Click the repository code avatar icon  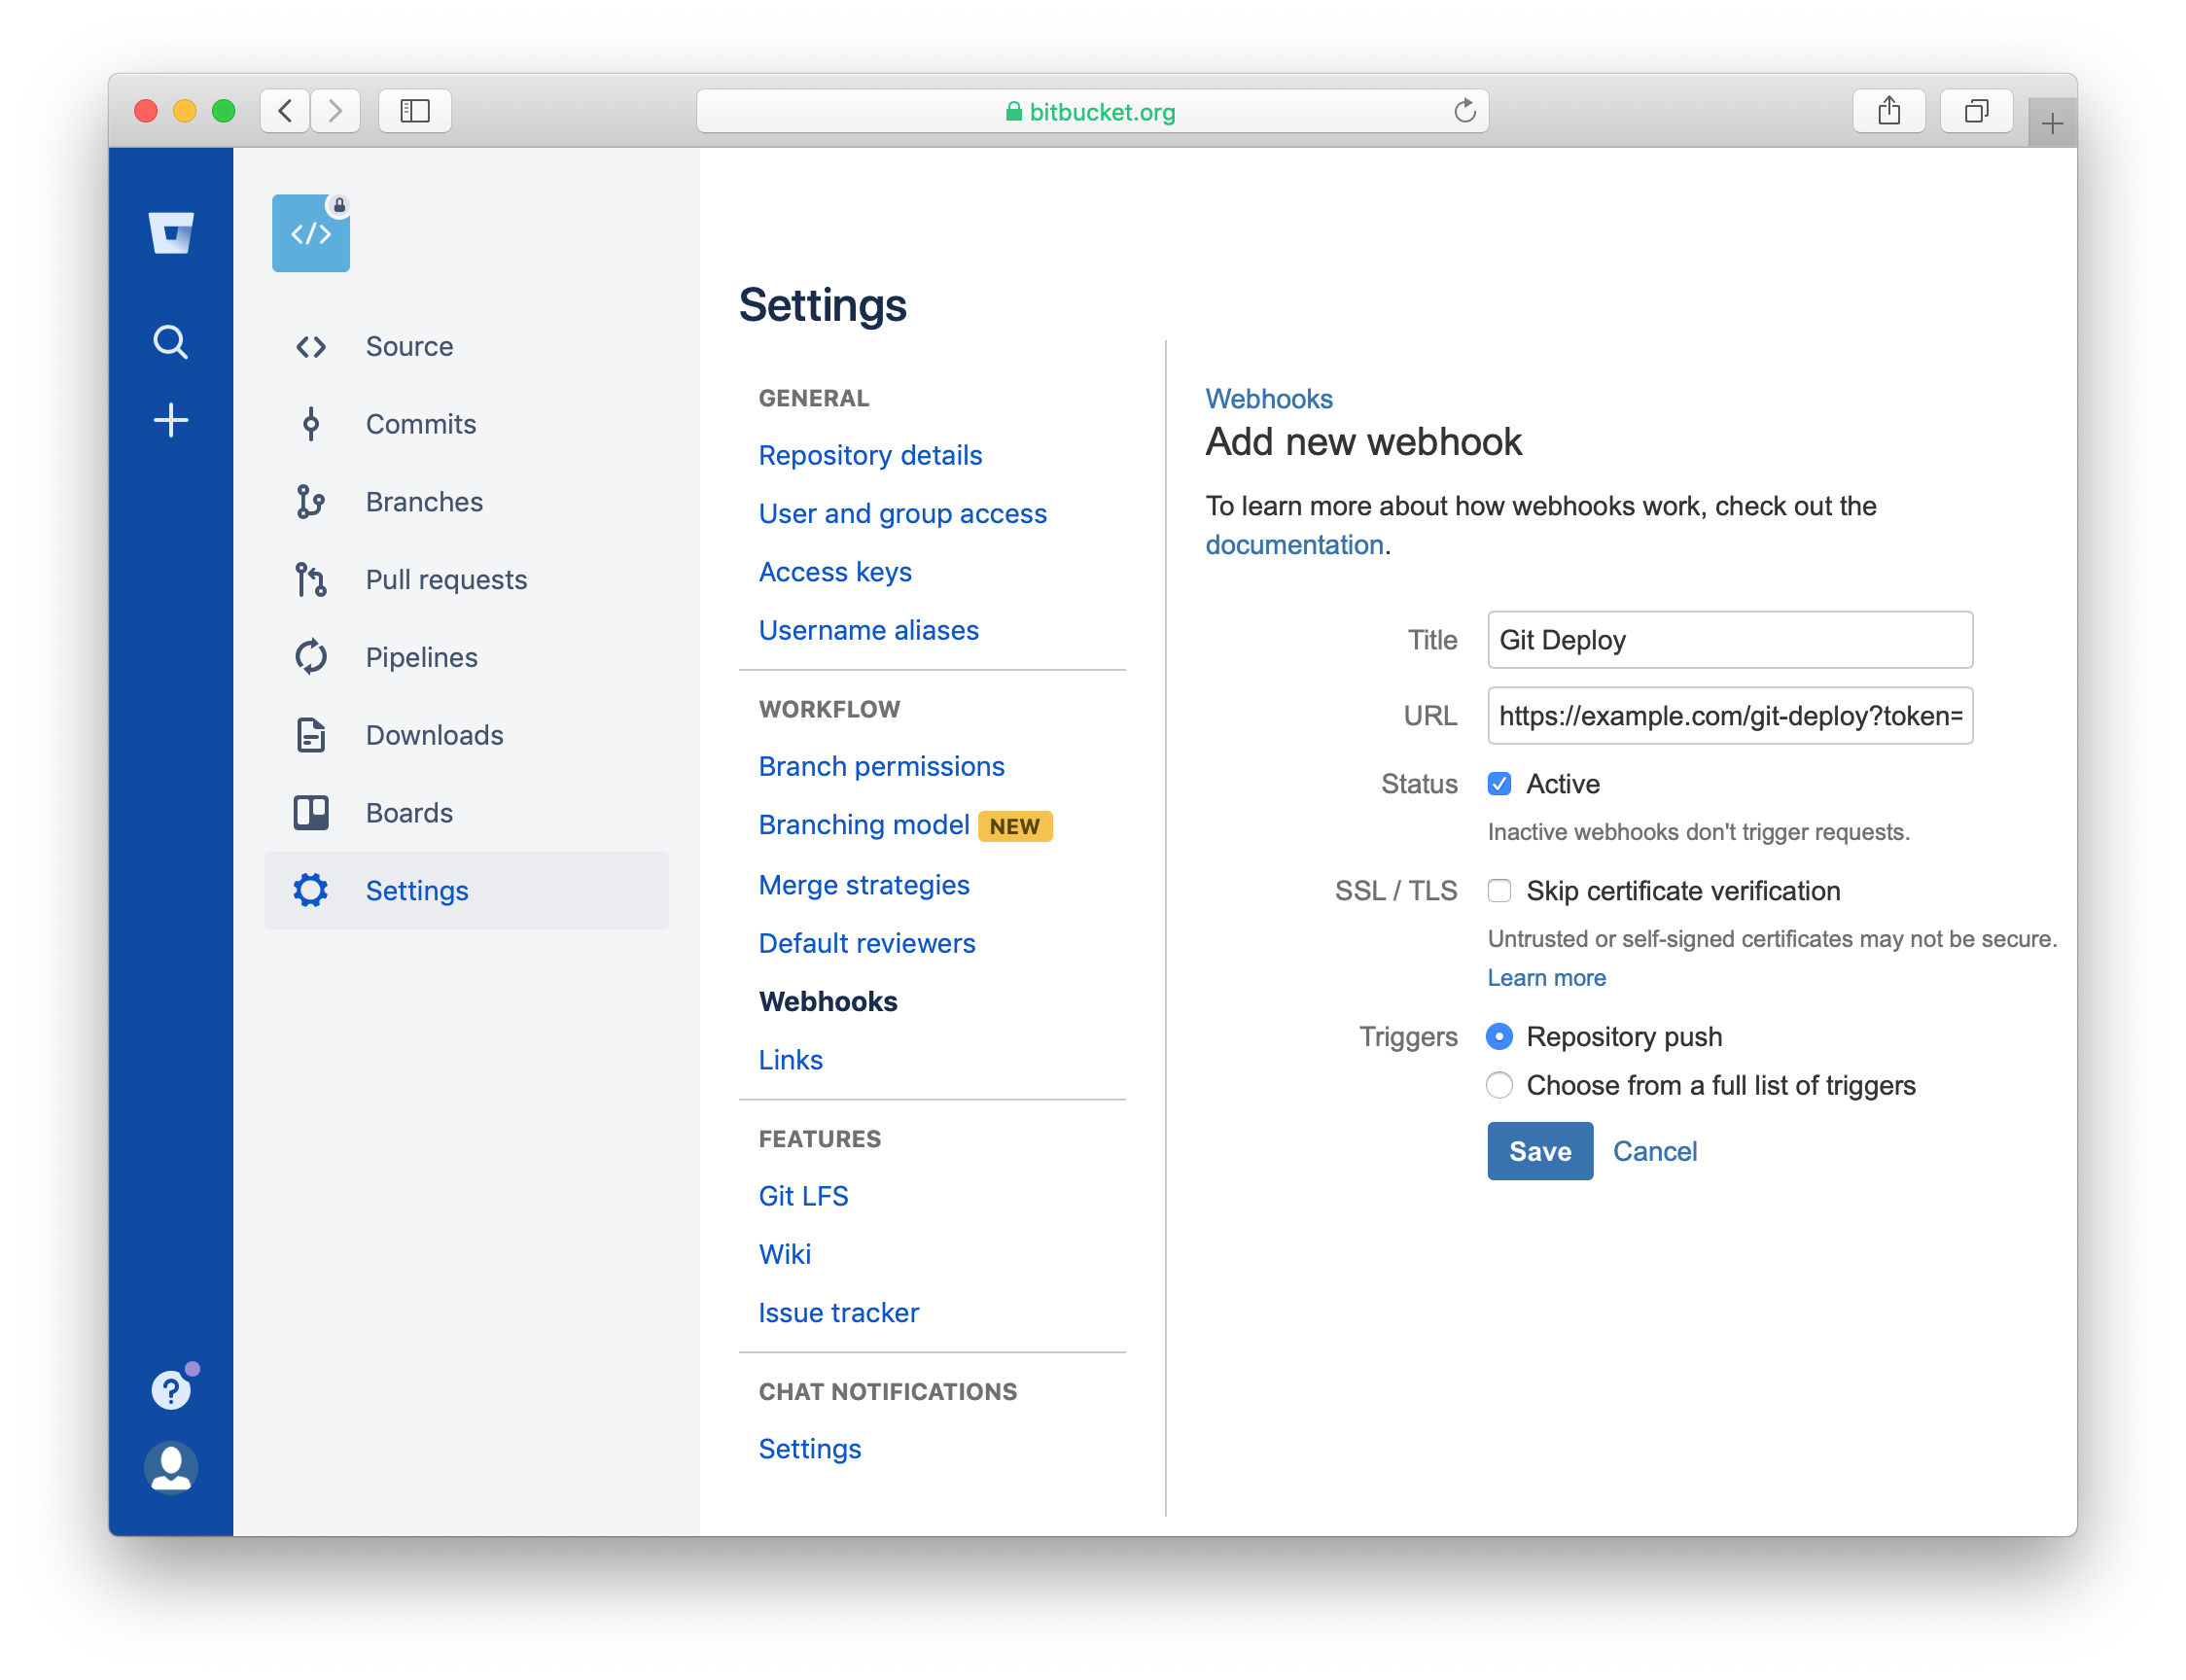311,234
